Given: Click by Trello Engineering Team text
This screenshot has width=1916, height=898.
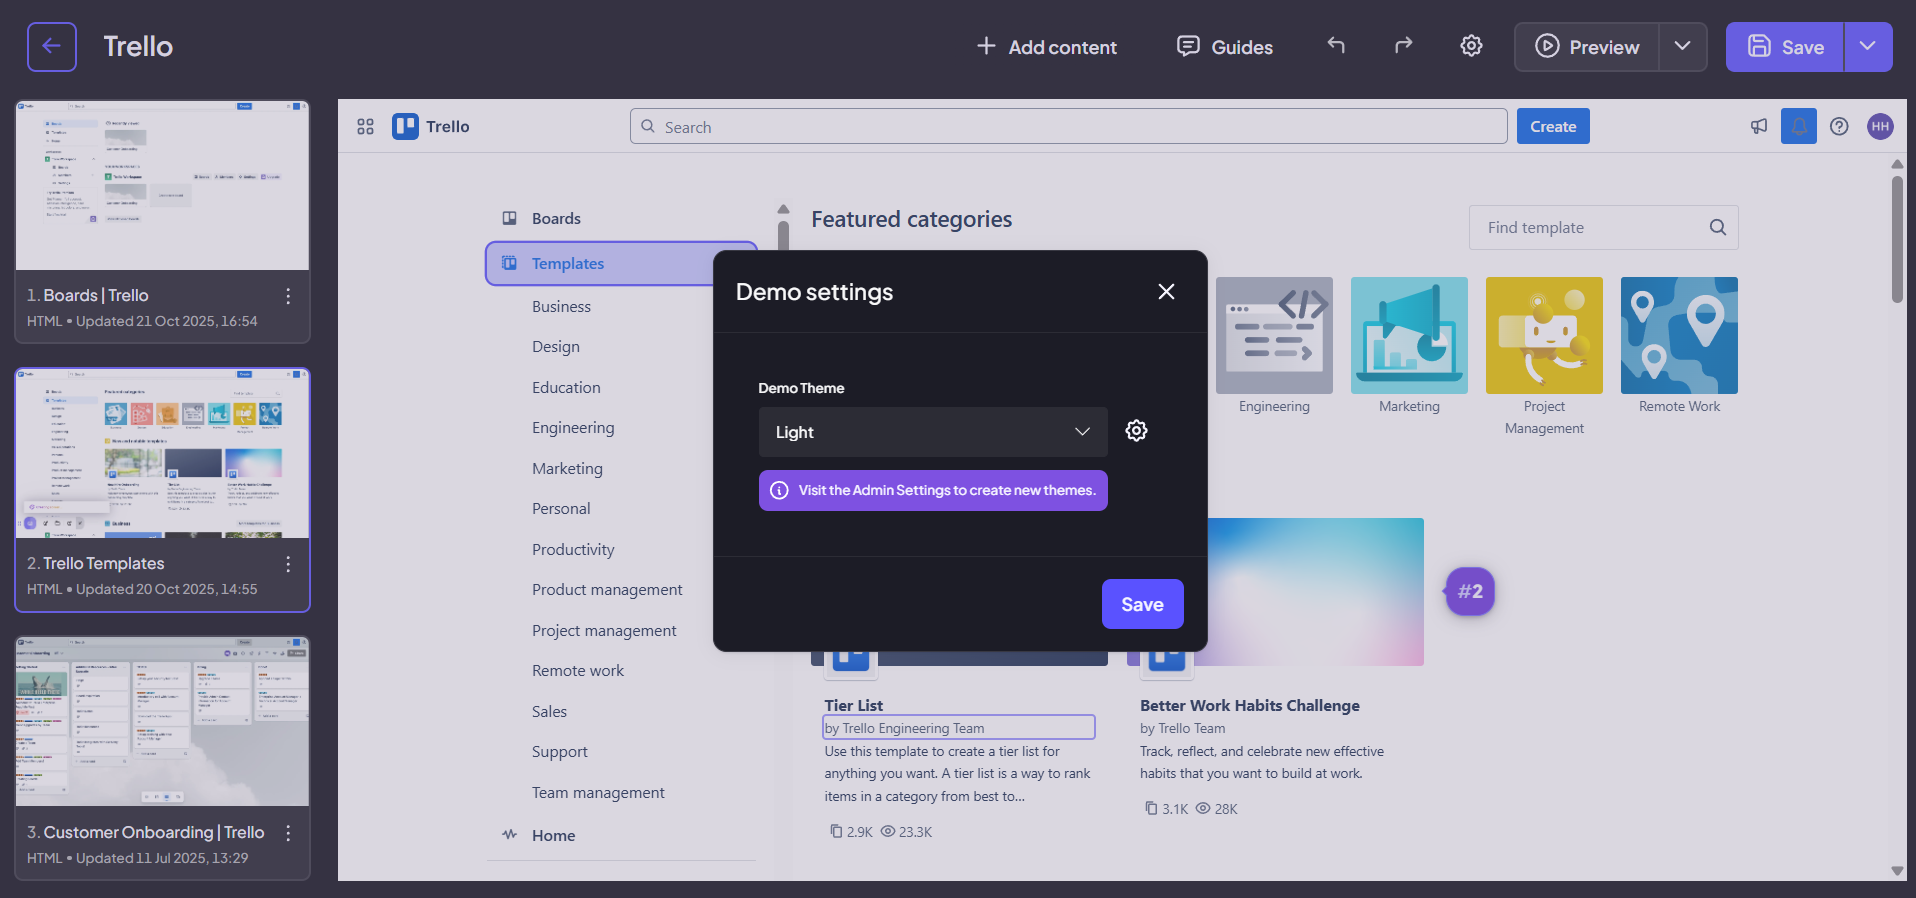Looking at the screenshot, I should [x=904, y=729].
